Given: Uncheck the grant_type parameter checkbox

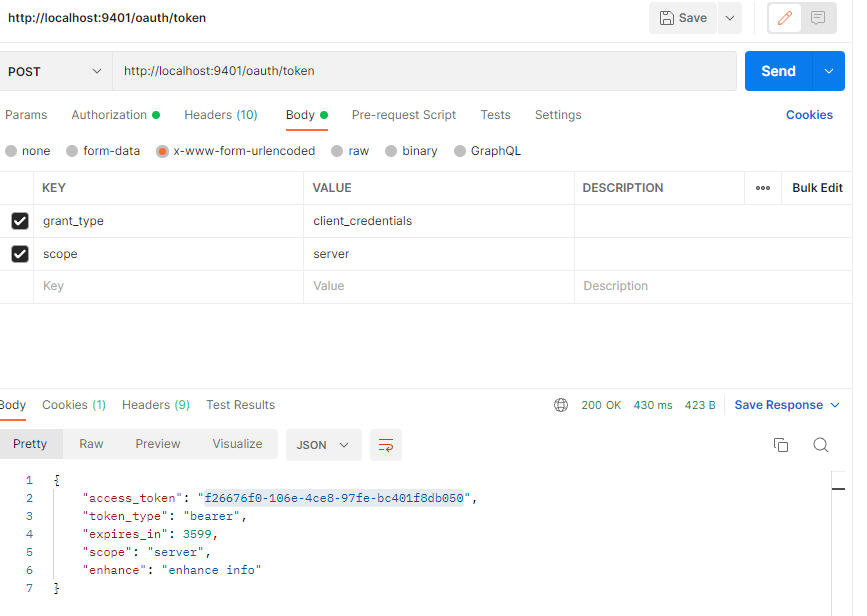Looking at the screenshot, I should 20,221.
